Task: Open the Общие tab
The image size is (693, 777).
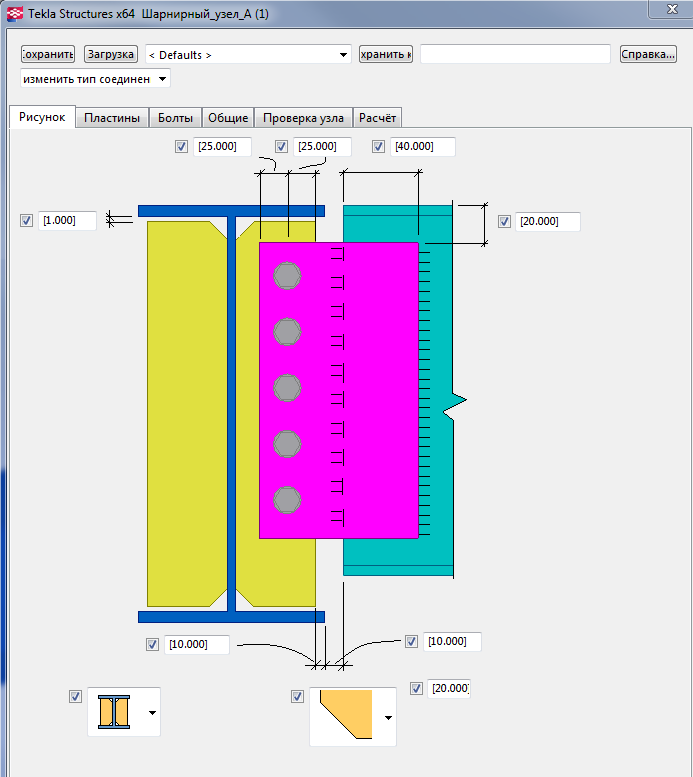Action: [x=228, y=118]
